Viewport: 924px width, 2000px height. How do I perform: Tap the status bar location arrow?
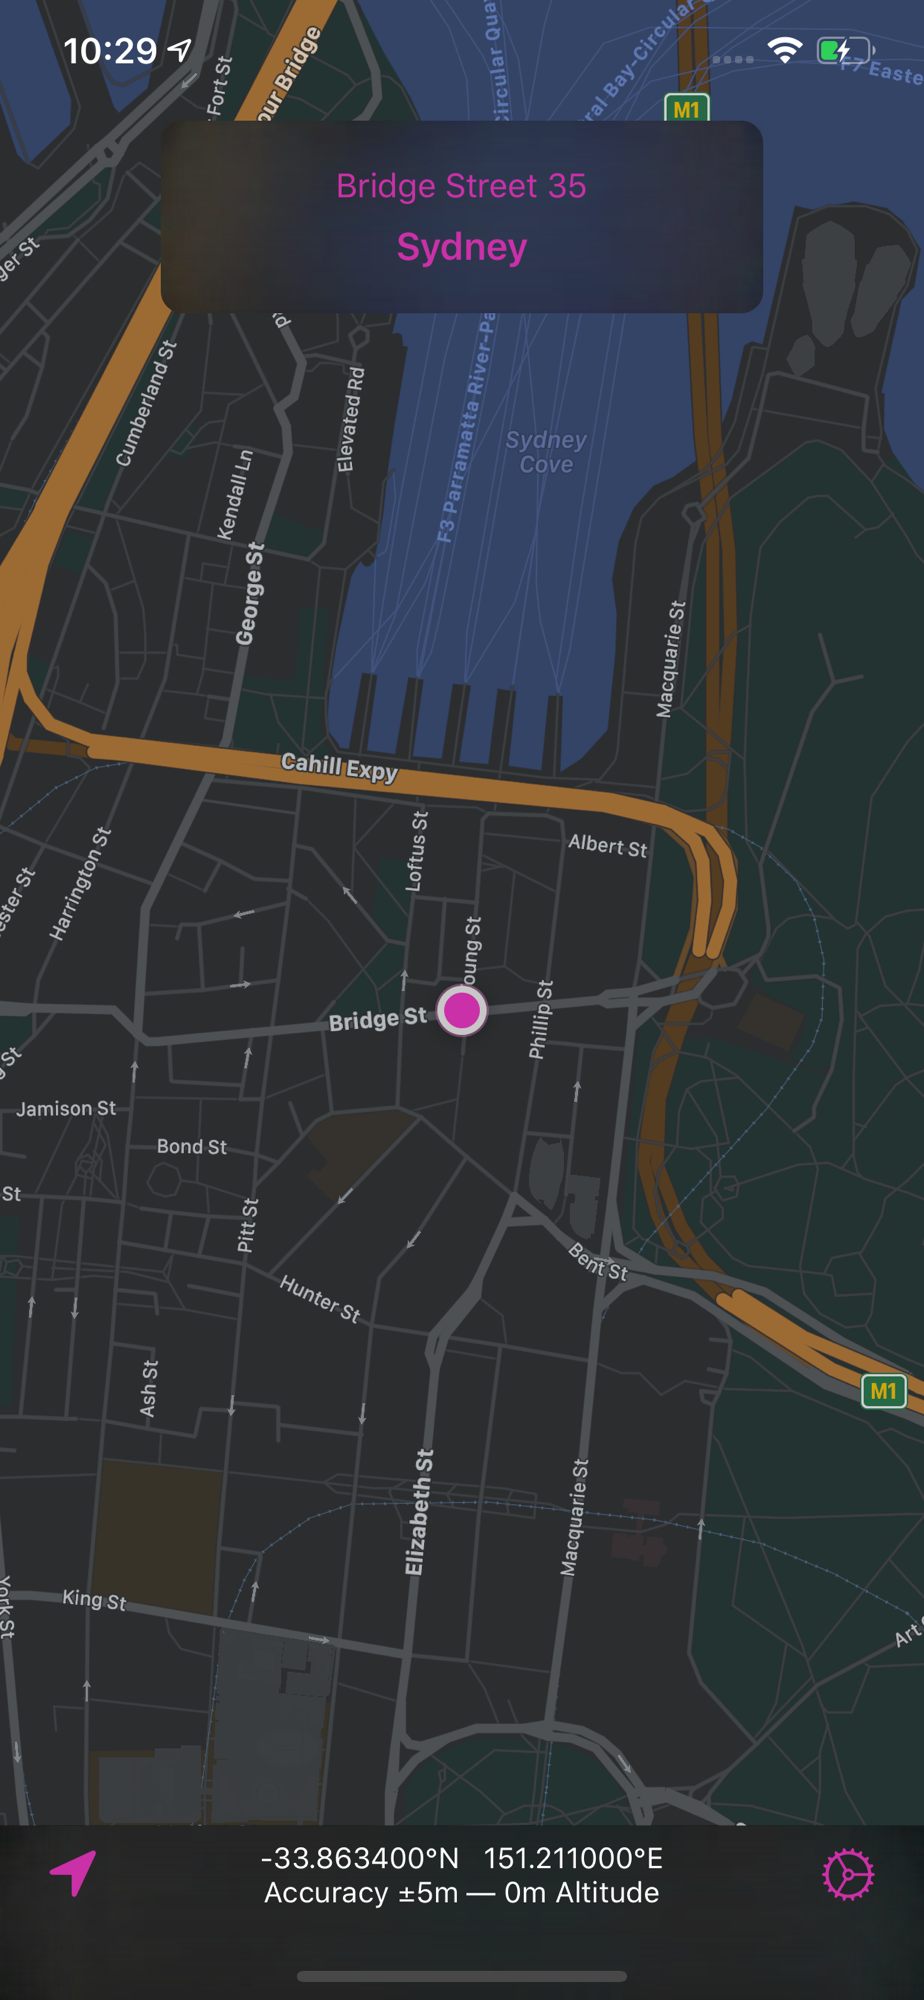tap(180, 49)
